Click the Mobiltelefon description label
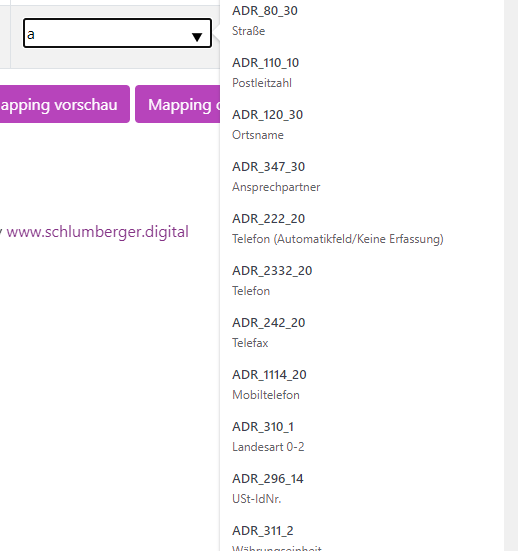The width and height of the screenshot is (518, 551). (266, 395)
